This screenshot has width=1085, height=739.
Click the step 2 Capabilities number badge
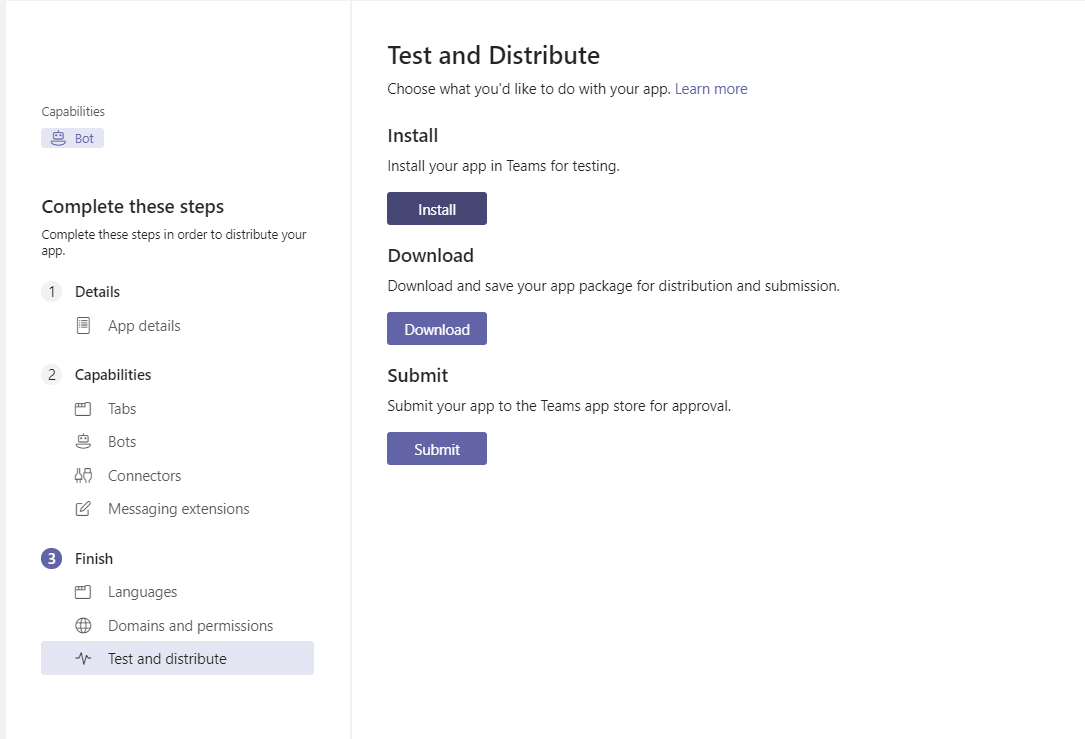[x=51, y=375]
